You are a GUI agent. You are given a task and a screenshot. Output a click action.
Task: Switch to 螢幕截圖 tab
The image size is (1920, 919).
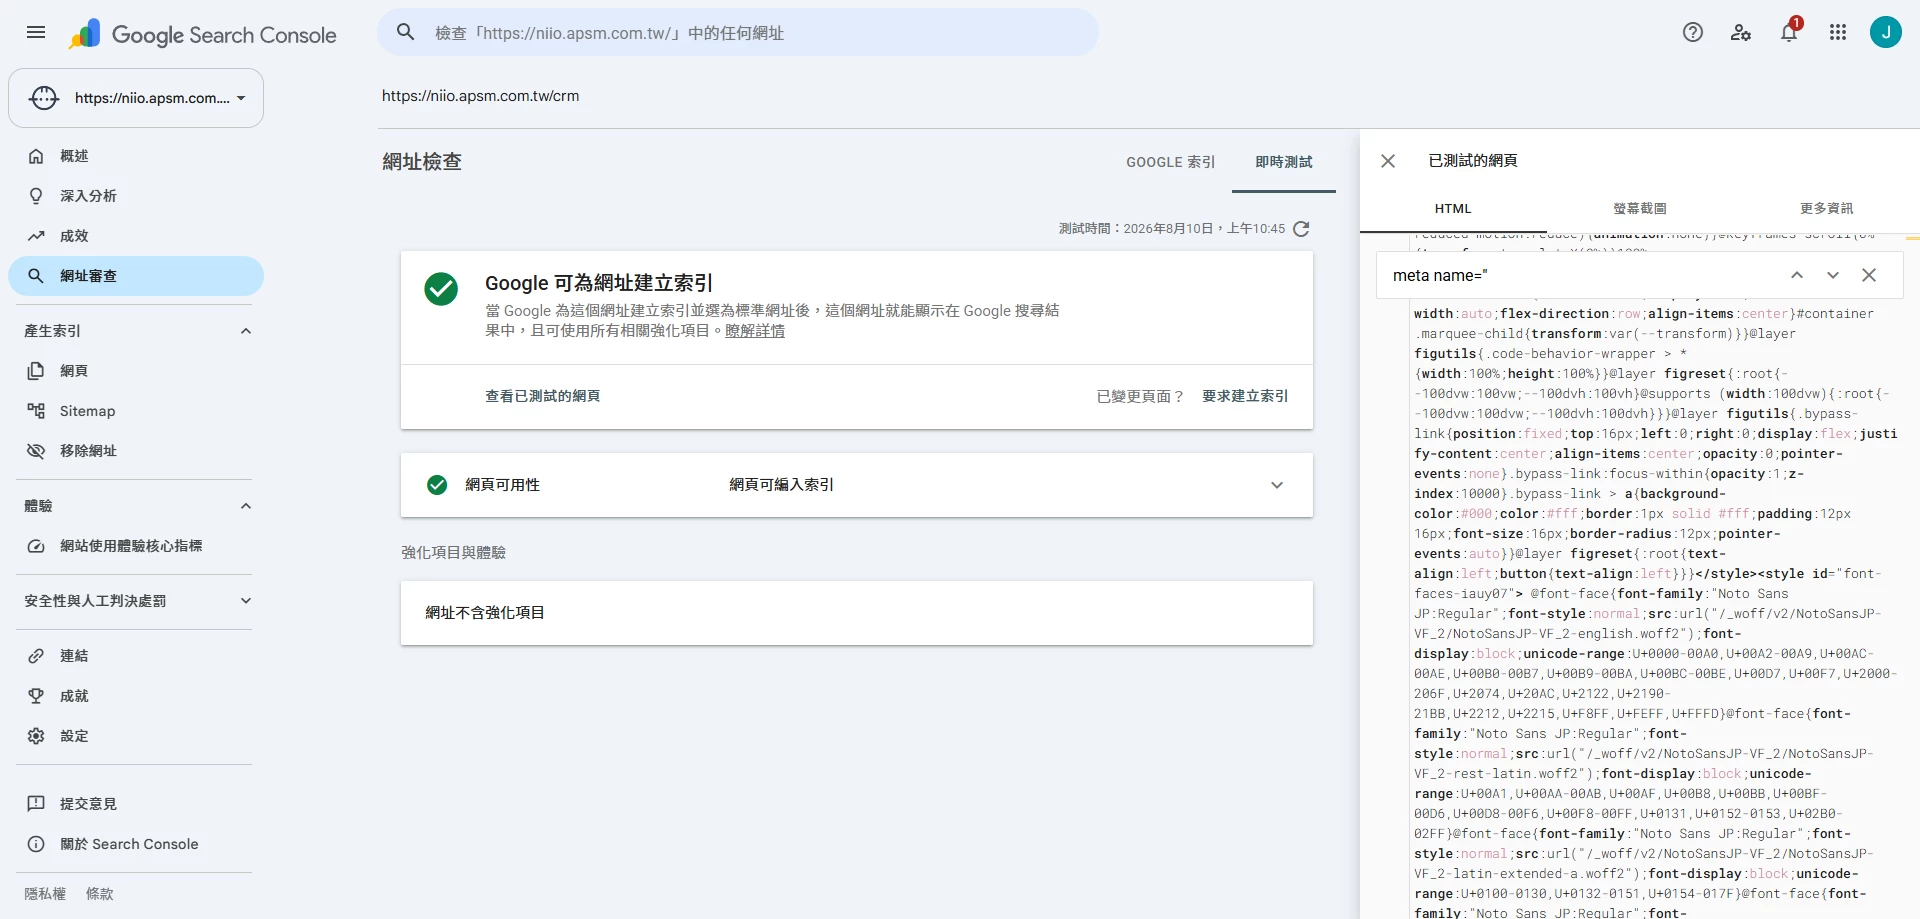click(x=1640, y=209)
